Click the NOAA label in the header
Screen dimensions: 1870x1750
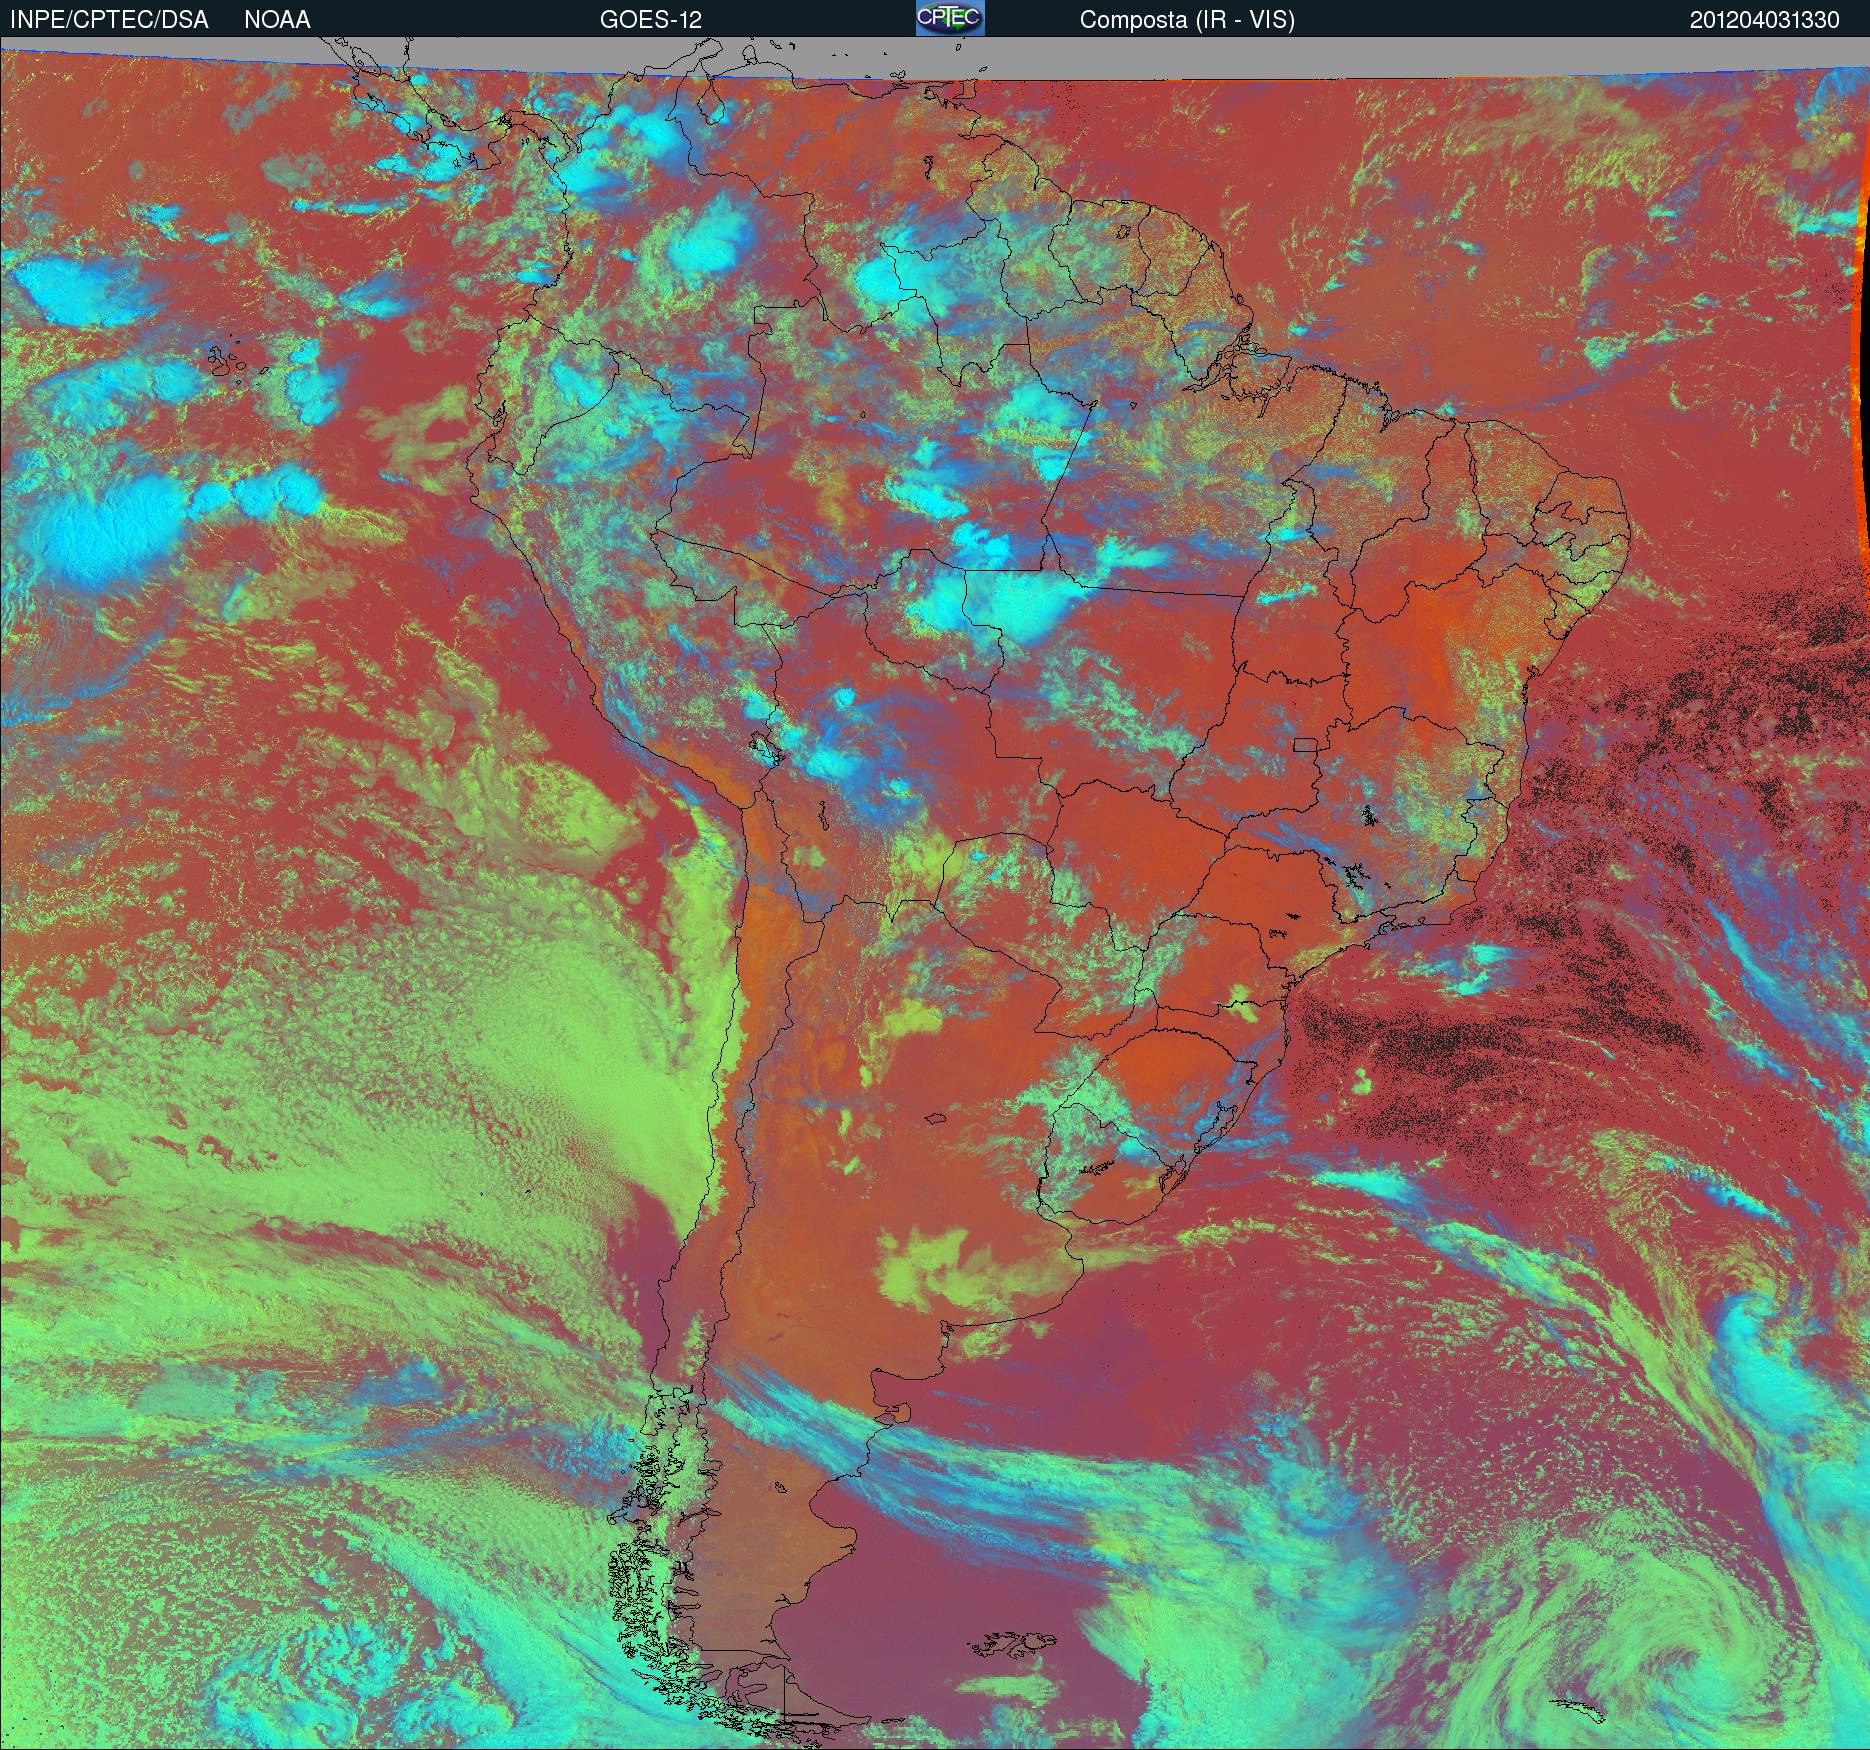tap(277, 20)
